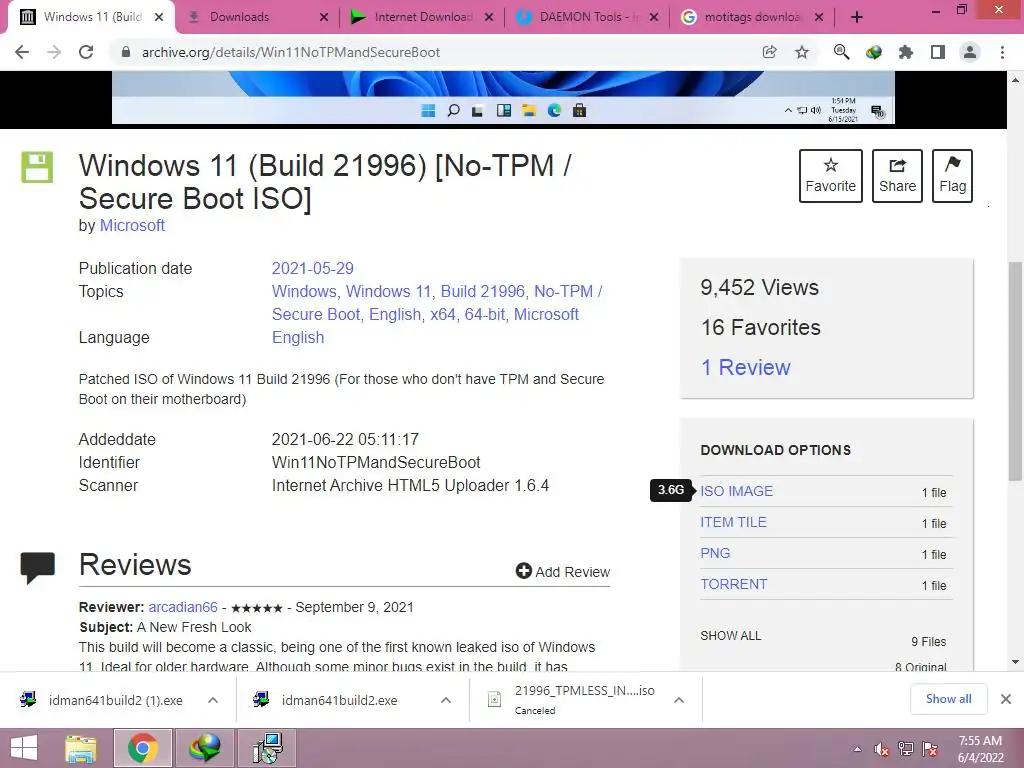
Task: Switch to the DAEMON Tools tab
Action: tap(586, 17)
